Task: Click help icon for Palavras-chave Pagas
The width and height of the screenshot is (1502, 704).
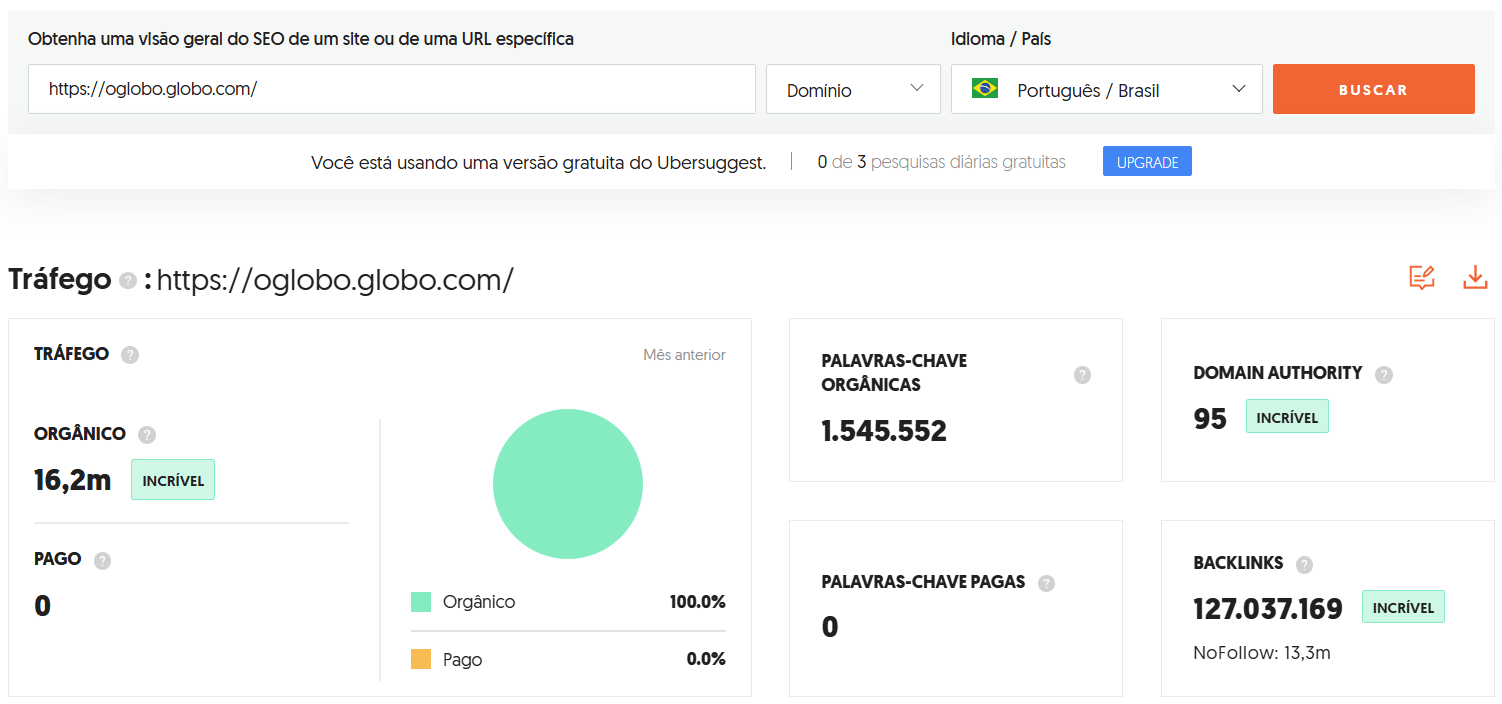Action: click(x=1046, y=584)
